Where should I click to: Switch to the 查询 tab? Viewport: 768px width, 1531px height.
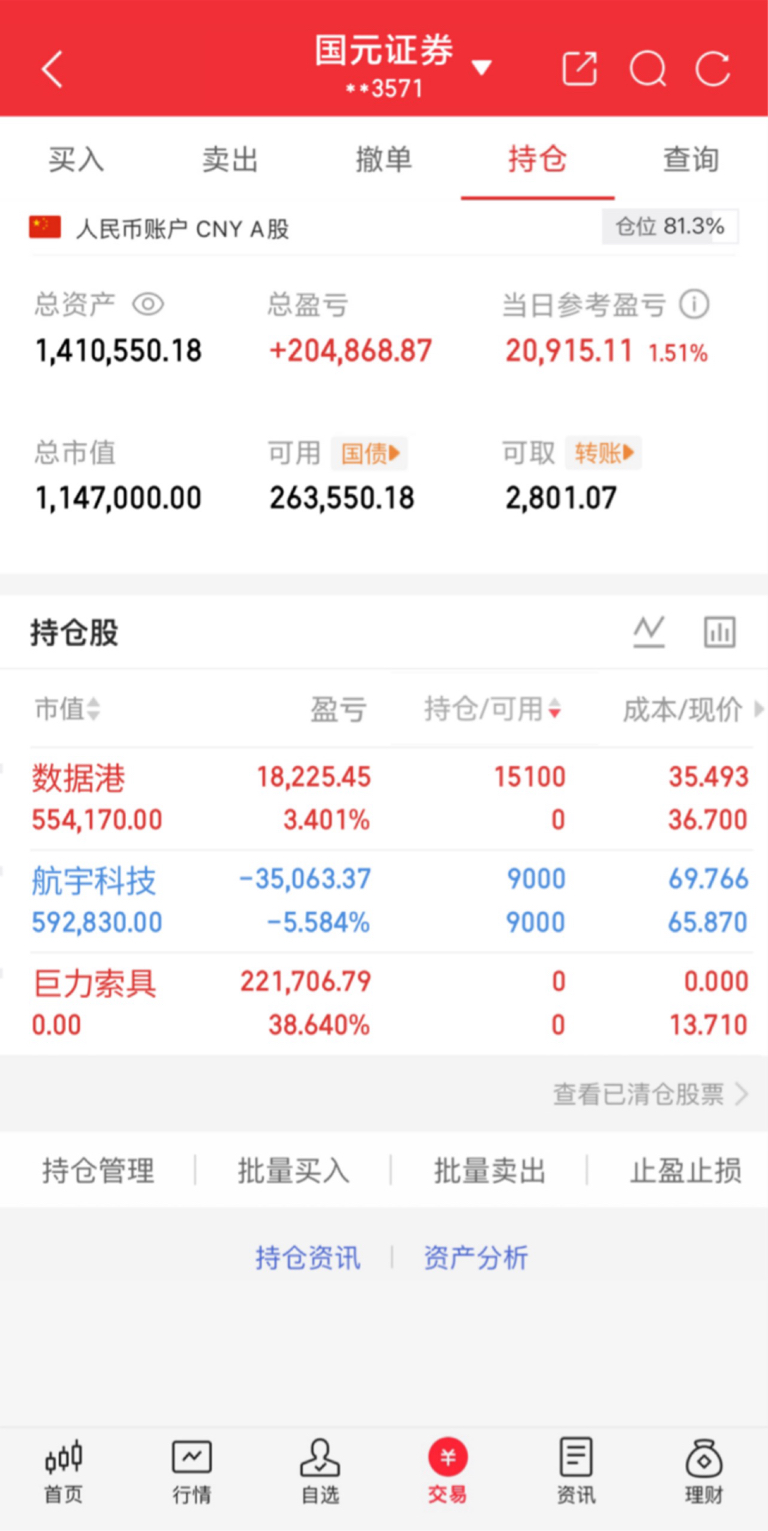point(691,159)
